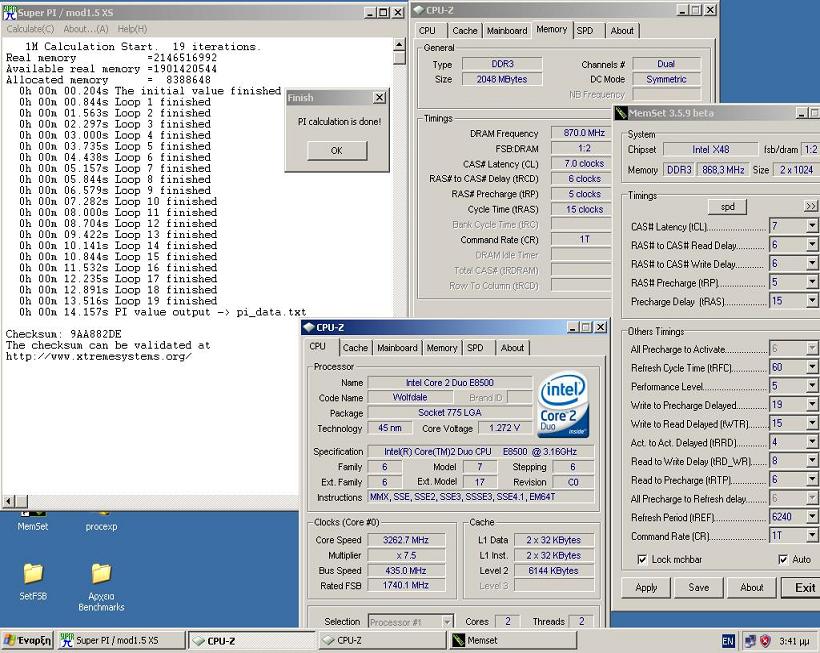
Task: Open the About...(A) menu in Super PI
Action: pyautogui.click(x=86, y=29)
